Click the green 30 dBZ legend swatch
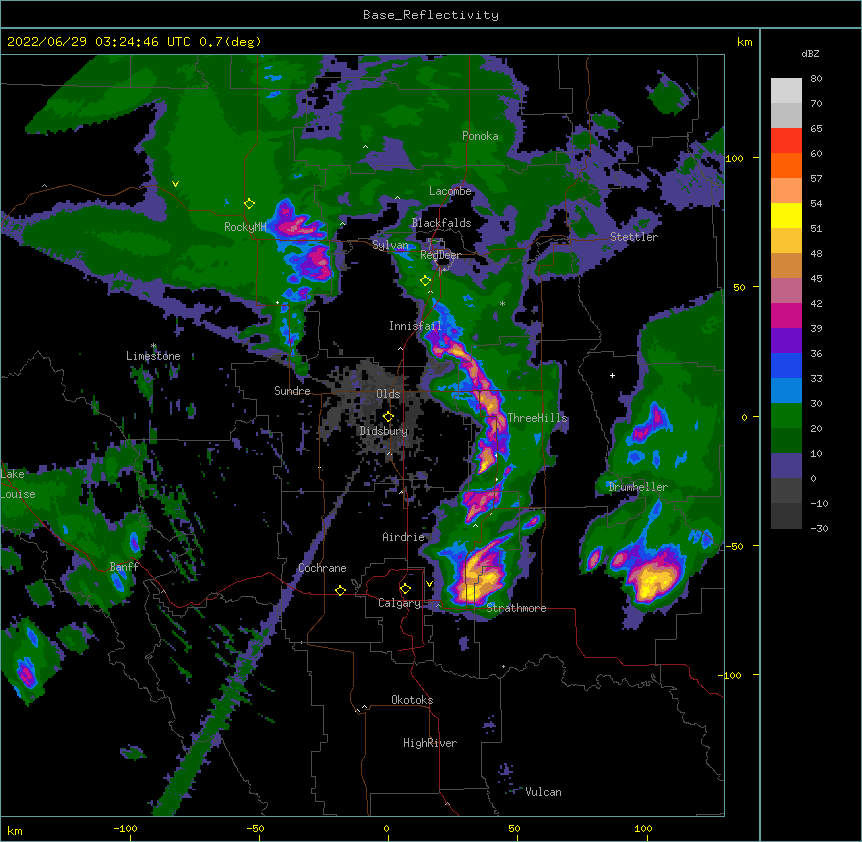 click(786, 416)
